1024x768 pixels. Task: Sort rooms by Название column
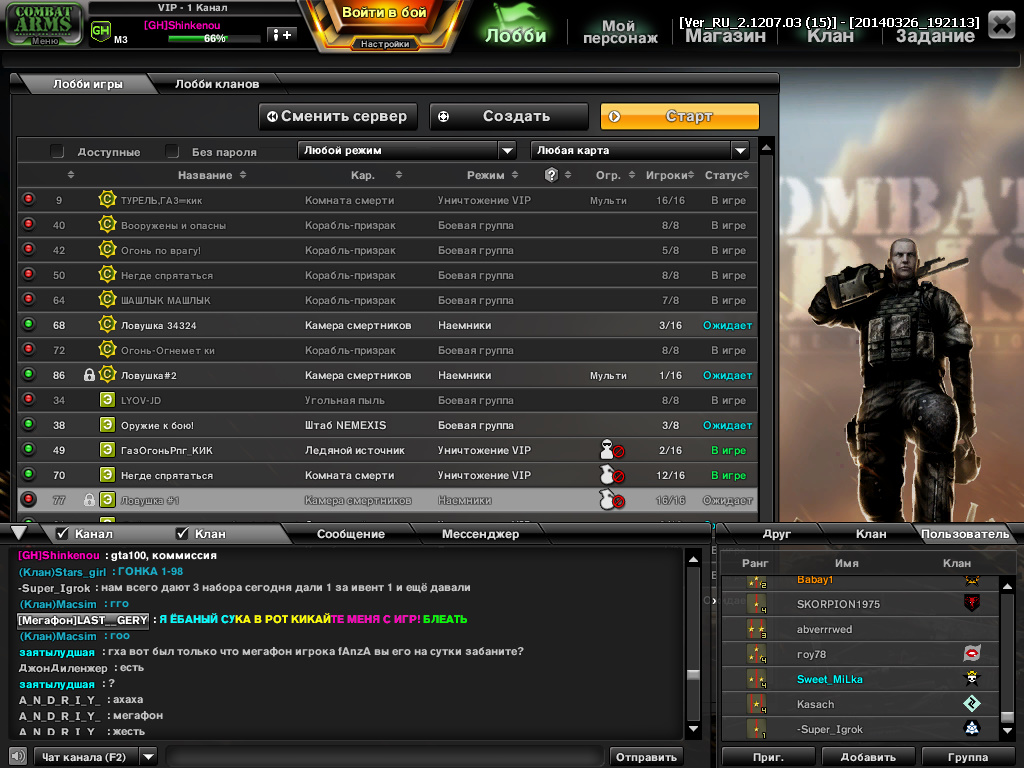212,175
